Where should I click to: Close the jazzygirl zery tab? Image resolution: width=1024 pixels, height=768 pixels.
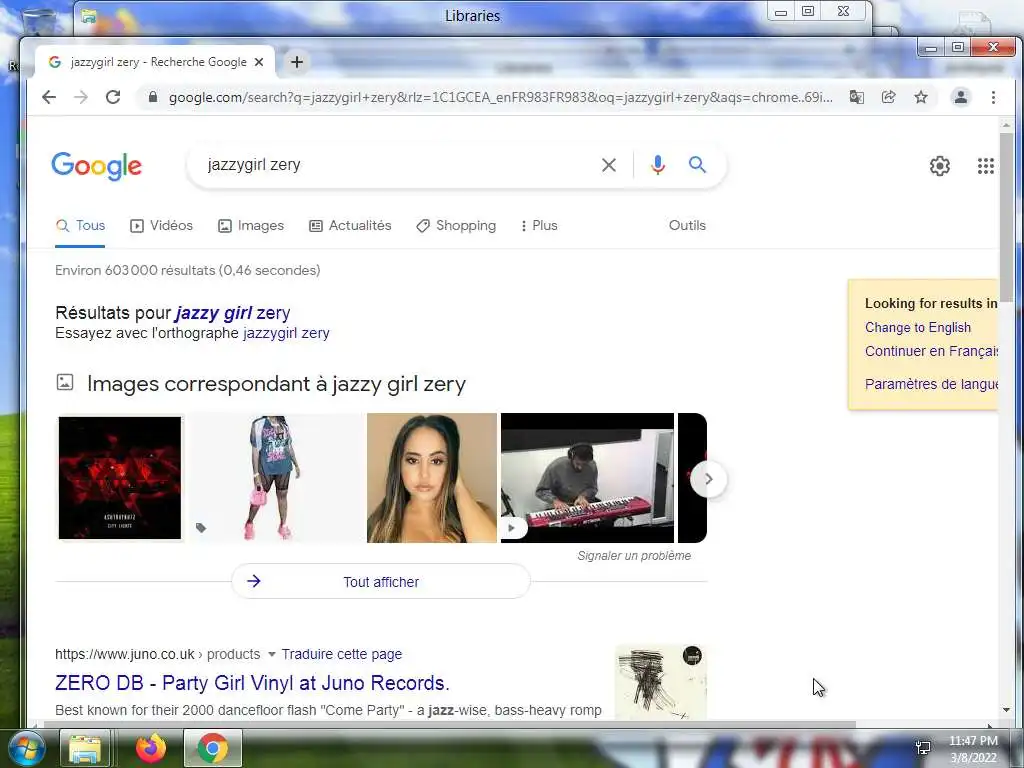pyautogui.click(x=259, y=62)
